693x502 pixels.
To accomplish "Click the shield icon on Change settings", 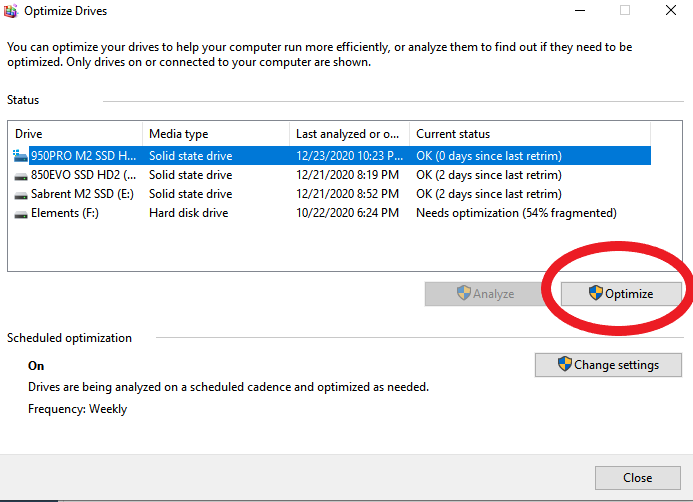I will point(564,364).
